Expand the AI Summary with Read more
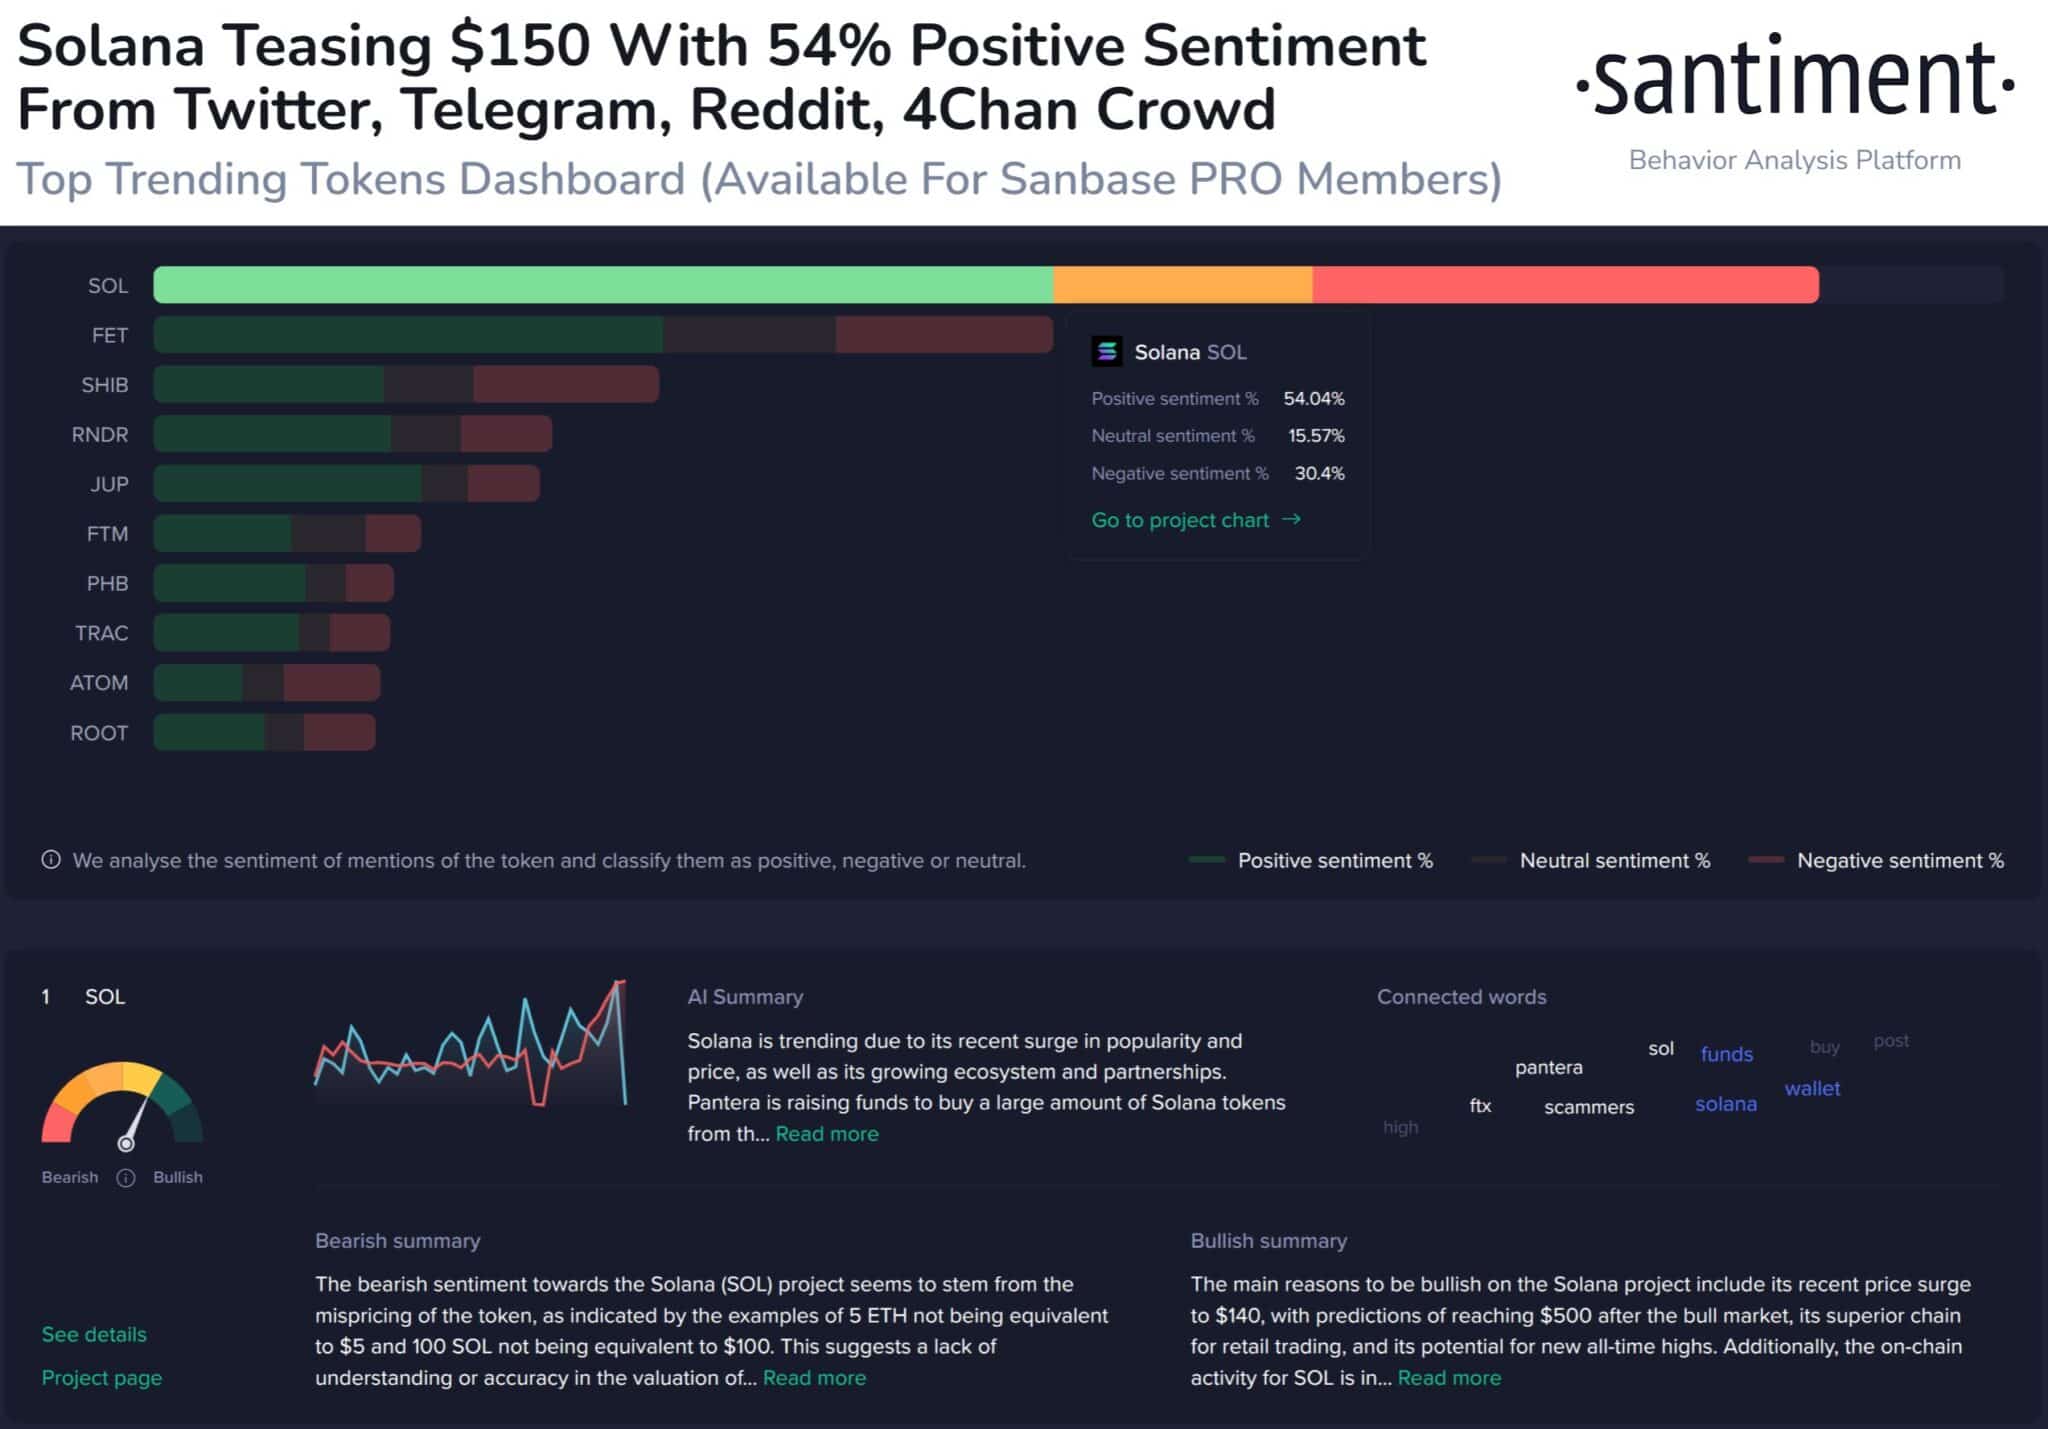The width and height of the screenshot is (2048, 1429). (827, 1133)
